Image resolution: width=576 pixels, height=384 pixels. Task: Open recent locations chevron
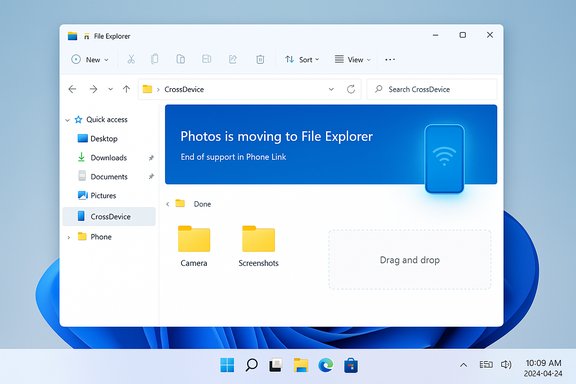tap(110, 89)
